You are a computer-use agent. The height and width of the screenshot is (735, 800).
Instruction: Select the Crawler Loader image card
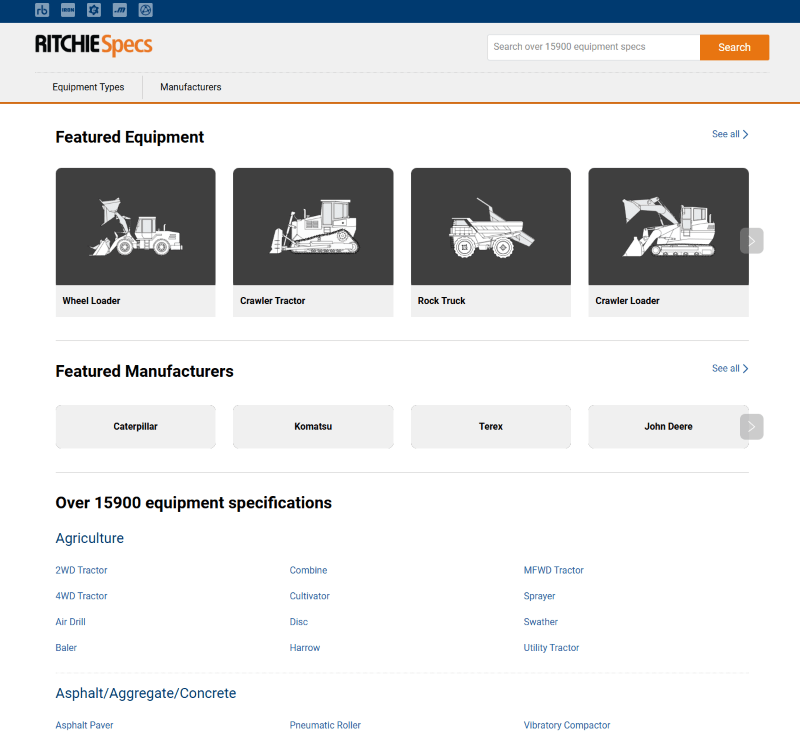point(668,227)
